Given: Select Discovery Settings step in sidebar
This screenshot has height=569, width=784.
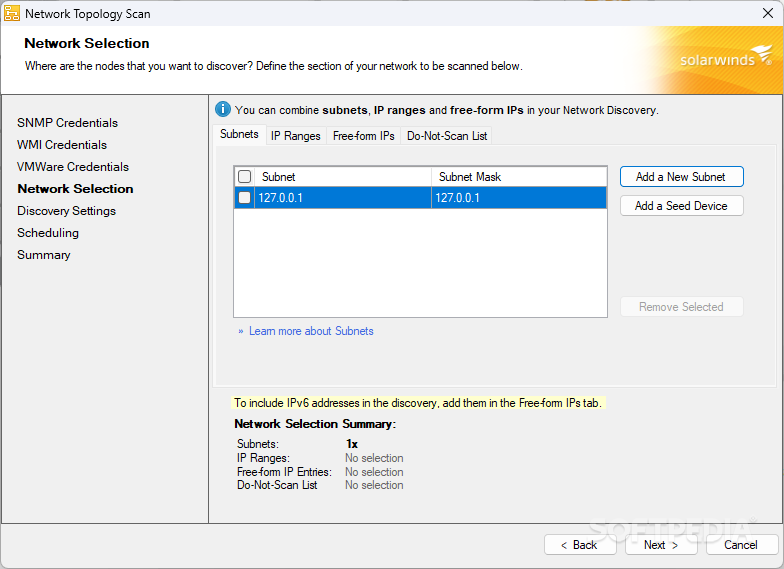Looking at the screenshot, I should (x=66, y=210).
